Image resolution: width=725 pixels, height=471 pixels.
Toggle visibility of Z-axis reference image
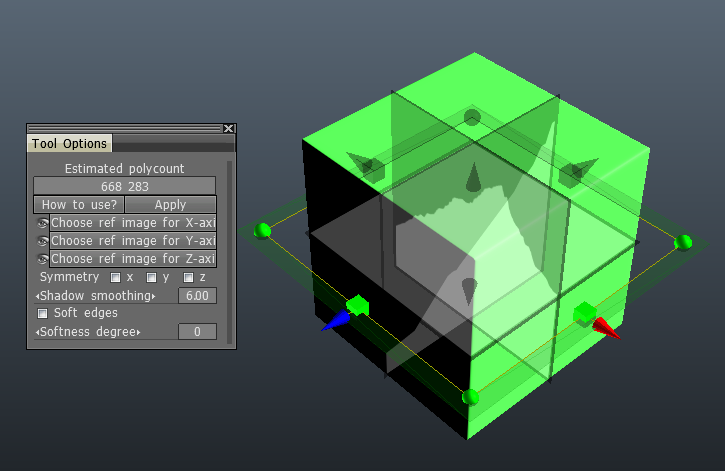click(42, 259)
